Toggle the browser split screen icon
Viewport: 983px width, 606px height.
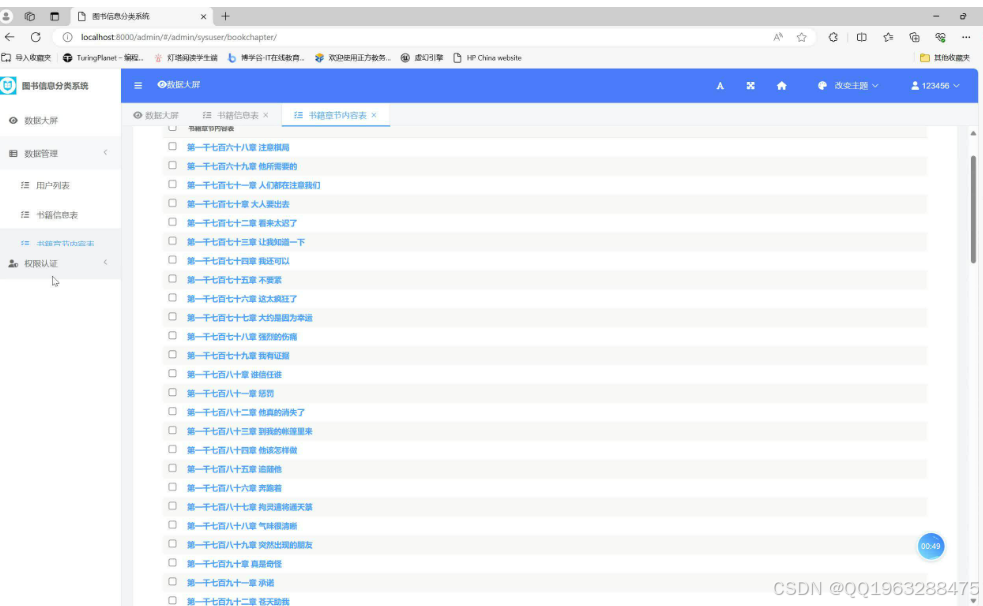coord(861,37)
